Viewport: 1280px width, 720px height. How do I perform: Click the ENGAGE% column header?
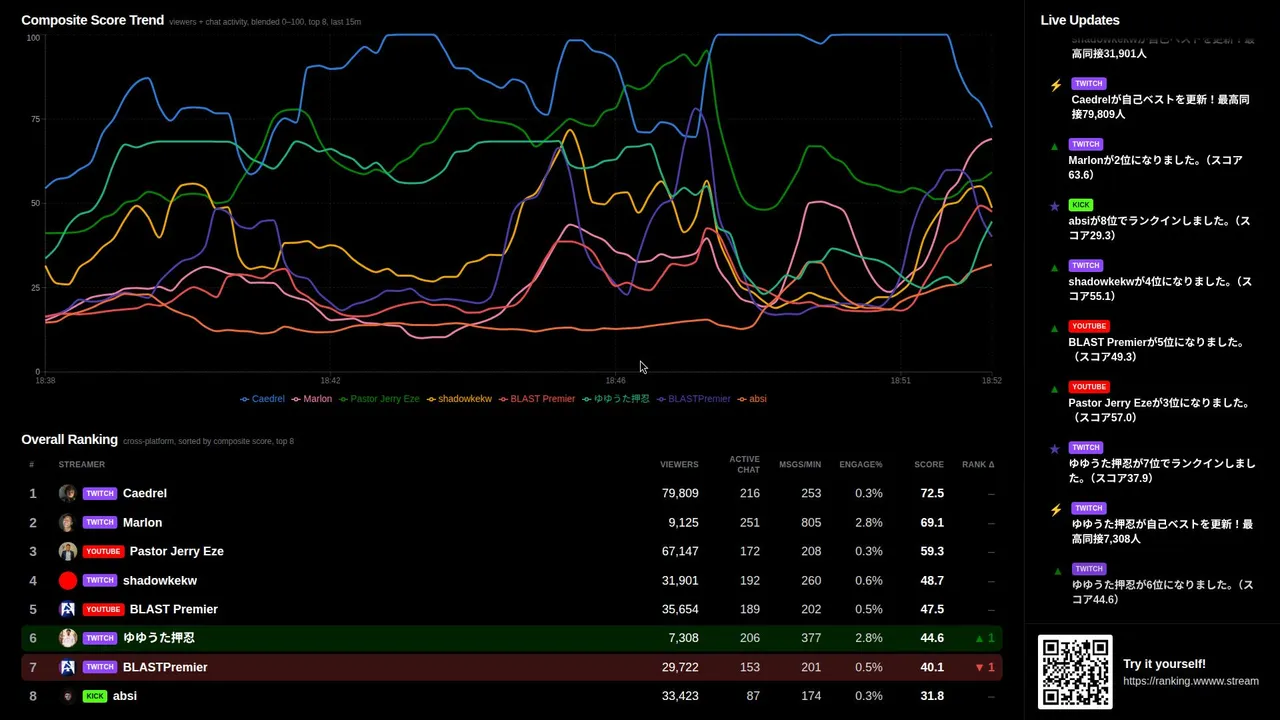(861, 464)
